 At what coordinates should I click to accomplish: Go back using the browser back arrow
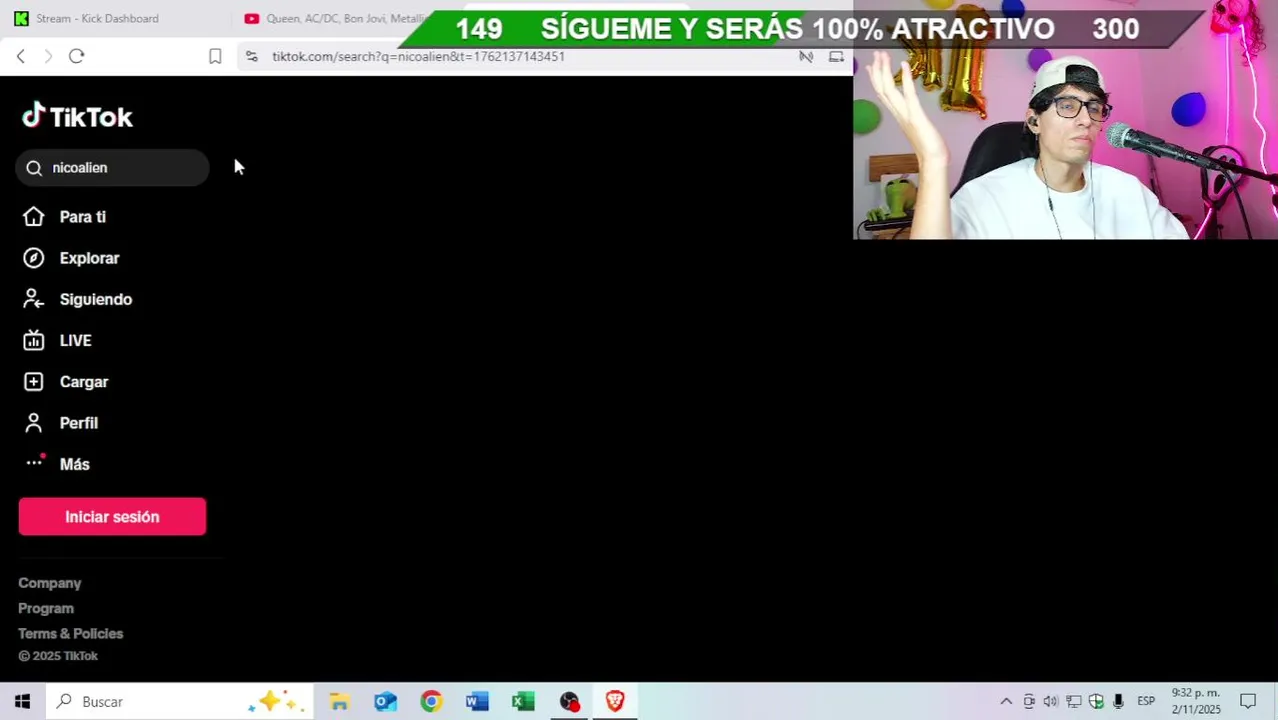(x=20, y=56)
